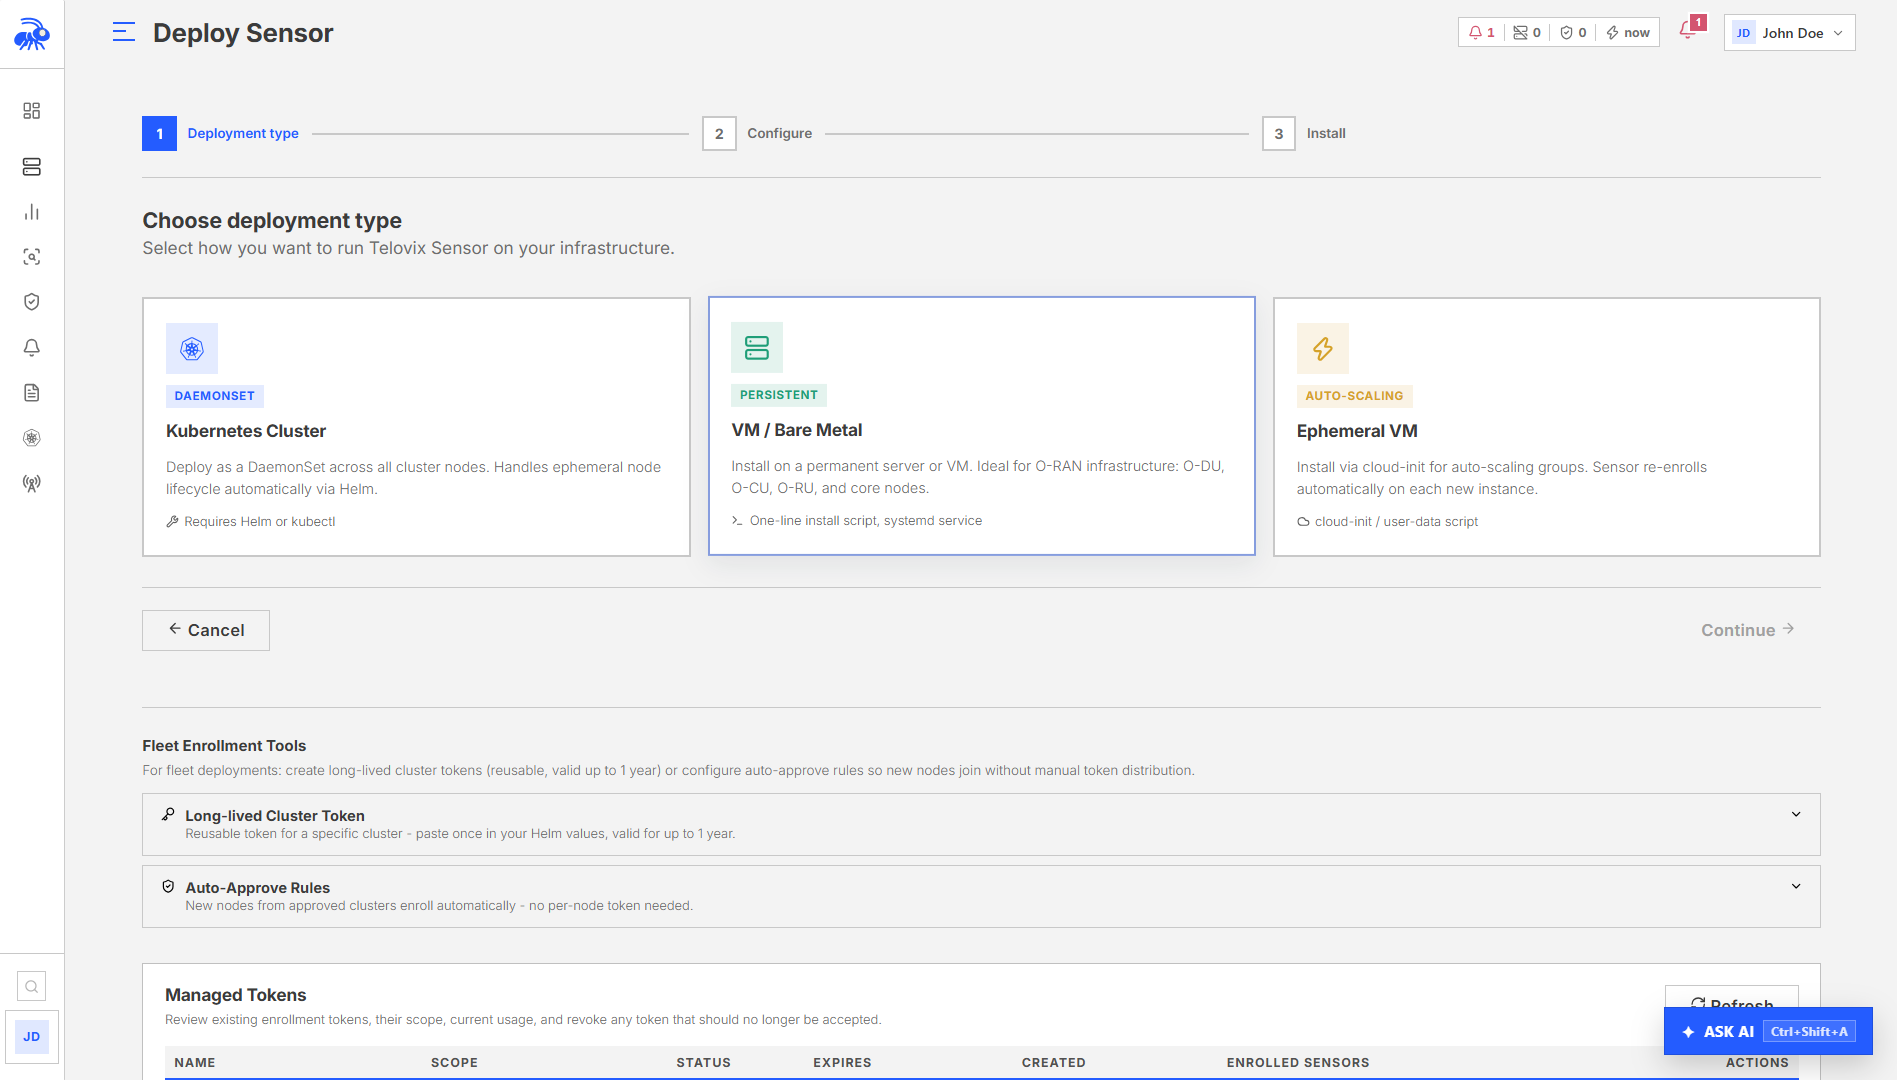Select step 2 Configure

pos(758,134)
